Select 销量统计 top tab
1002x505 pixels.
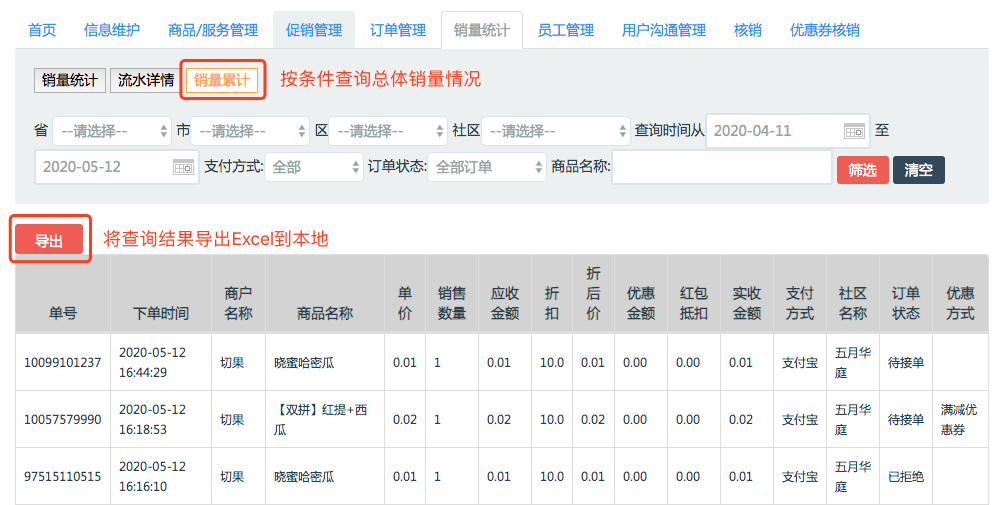pos(482,30)
